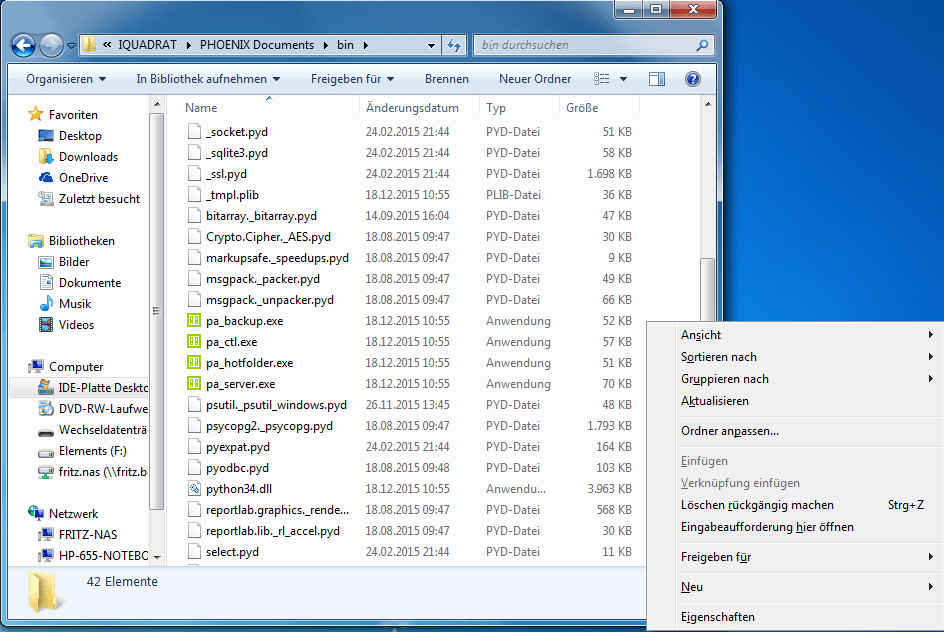
Task: Select the Wechseldatenträger drive icon
Action: click(x=46, y=430)
